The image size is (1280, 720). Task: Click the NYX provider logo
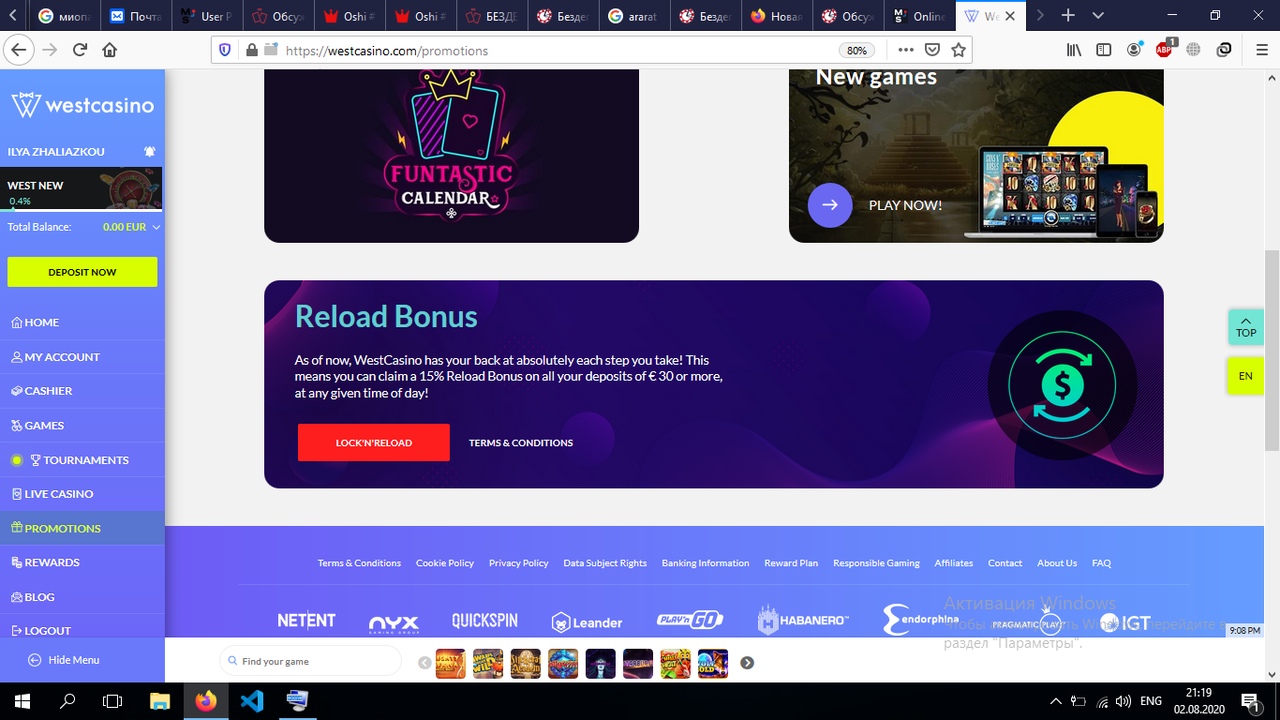coord(394,623)
